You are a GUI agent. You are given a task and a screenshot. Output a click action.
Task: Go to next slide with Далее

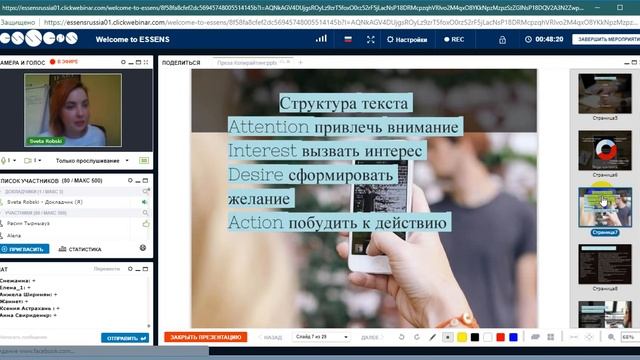[x=372, y=338]
